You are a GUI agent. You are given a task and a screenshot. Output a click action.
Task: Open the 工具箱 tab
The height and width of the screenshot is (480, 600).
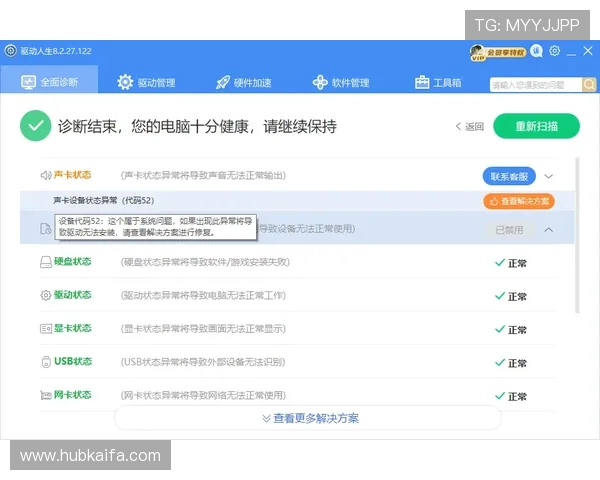coord(438,82)
